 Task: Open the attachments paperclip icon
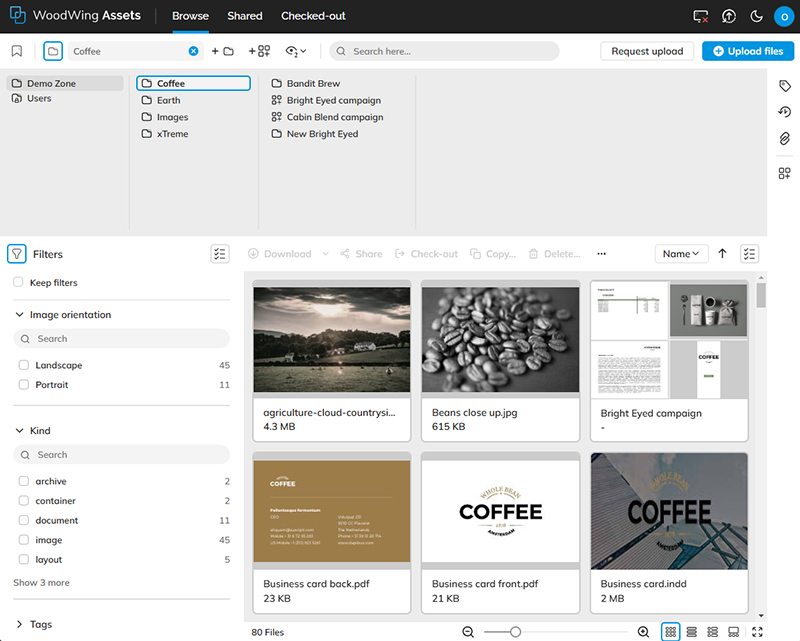pos(785,138)
